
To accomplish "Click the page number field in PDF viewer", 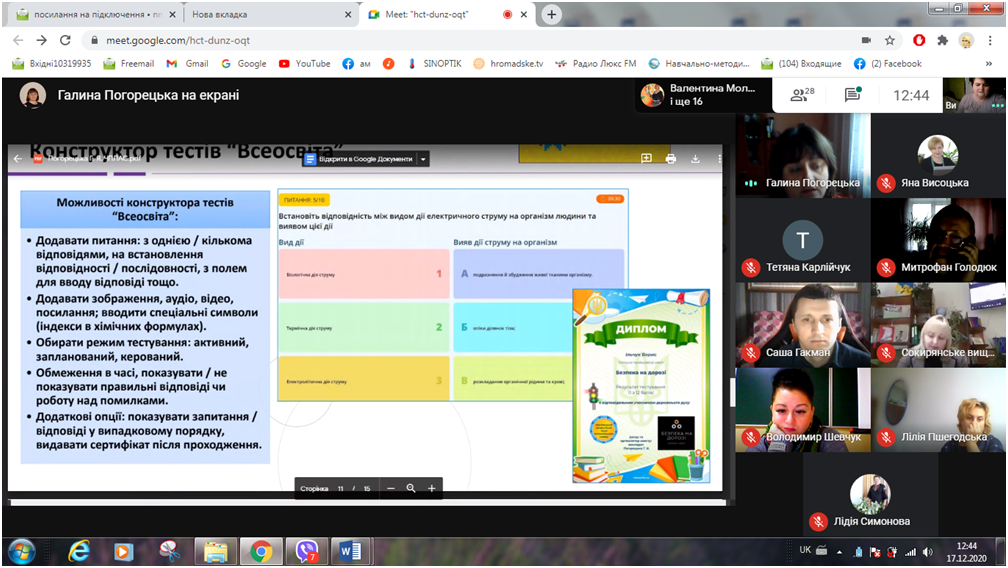I will 341,488.
